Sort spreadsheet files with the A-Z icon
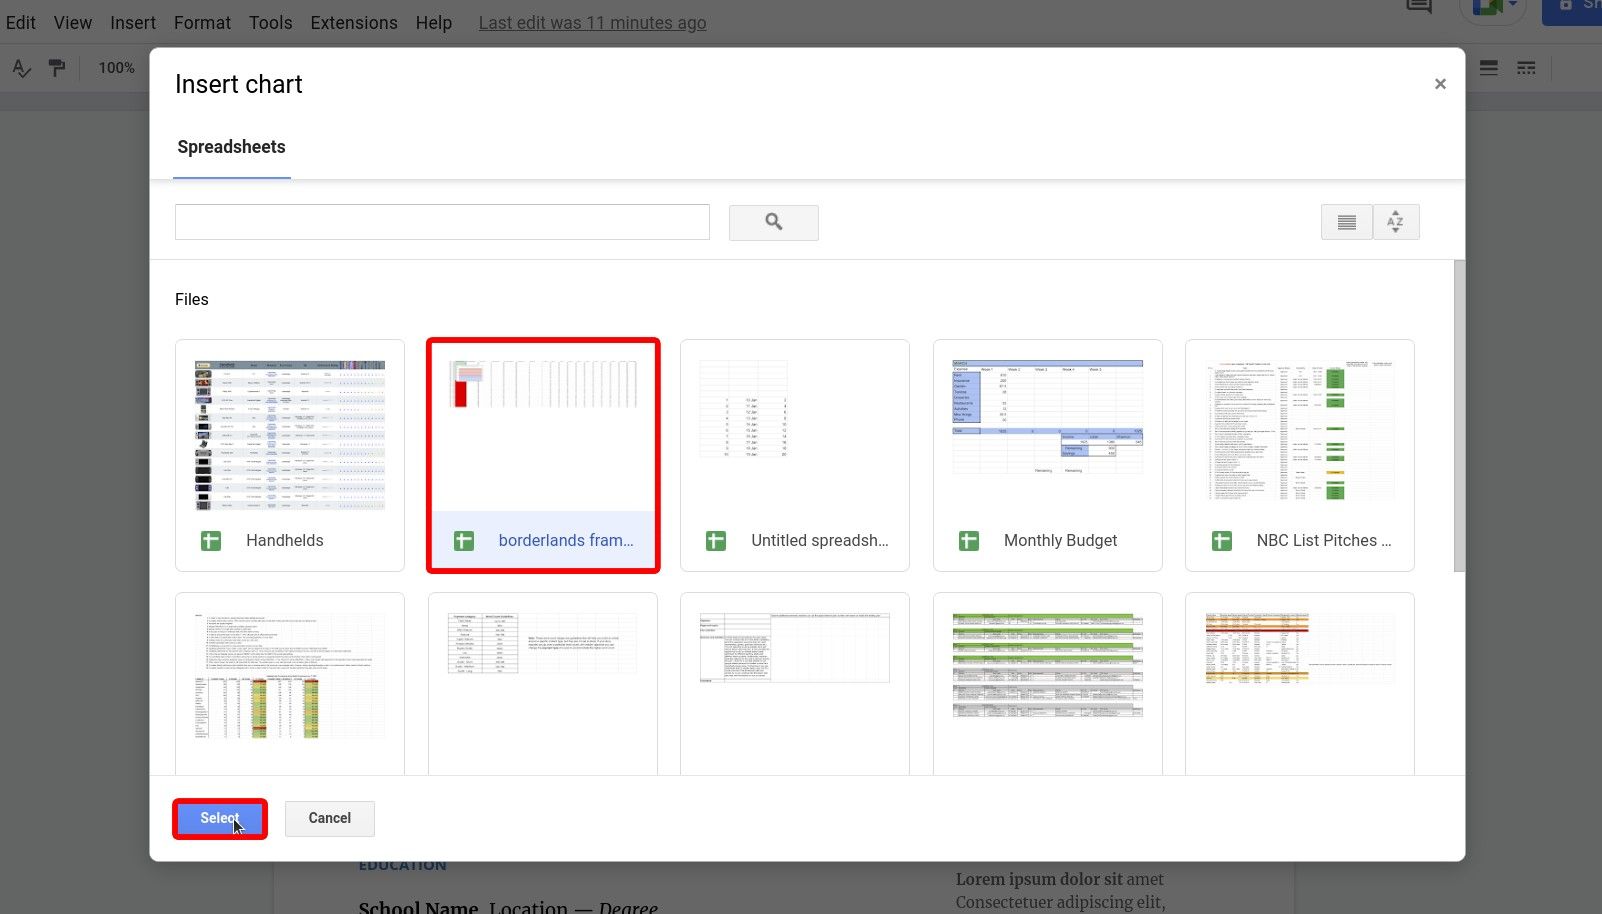Screen dimensions: 1602x914 click(x=1396, y=222)
